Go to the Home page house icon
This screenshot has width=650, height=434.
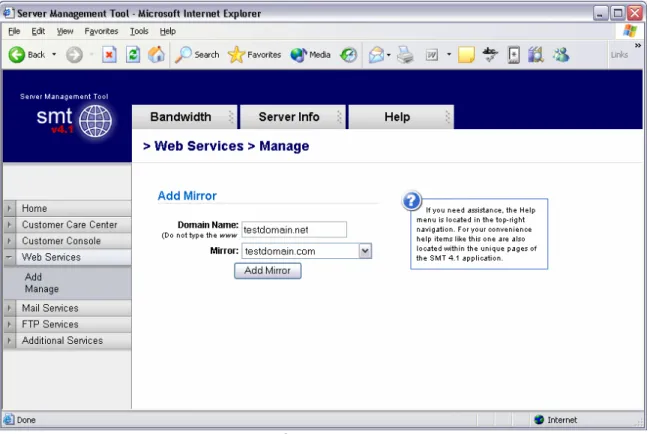[x=156, y=55]
